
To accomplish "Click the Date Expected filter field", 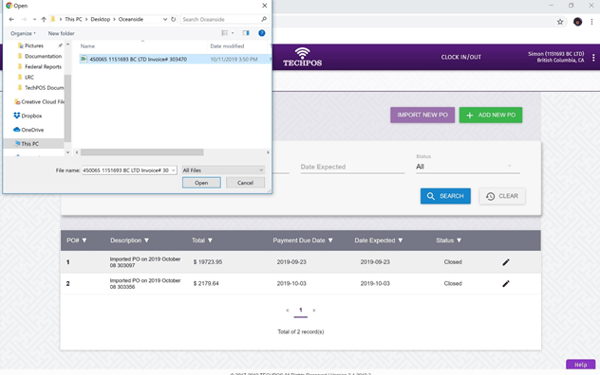I will [x=352, y=167].
